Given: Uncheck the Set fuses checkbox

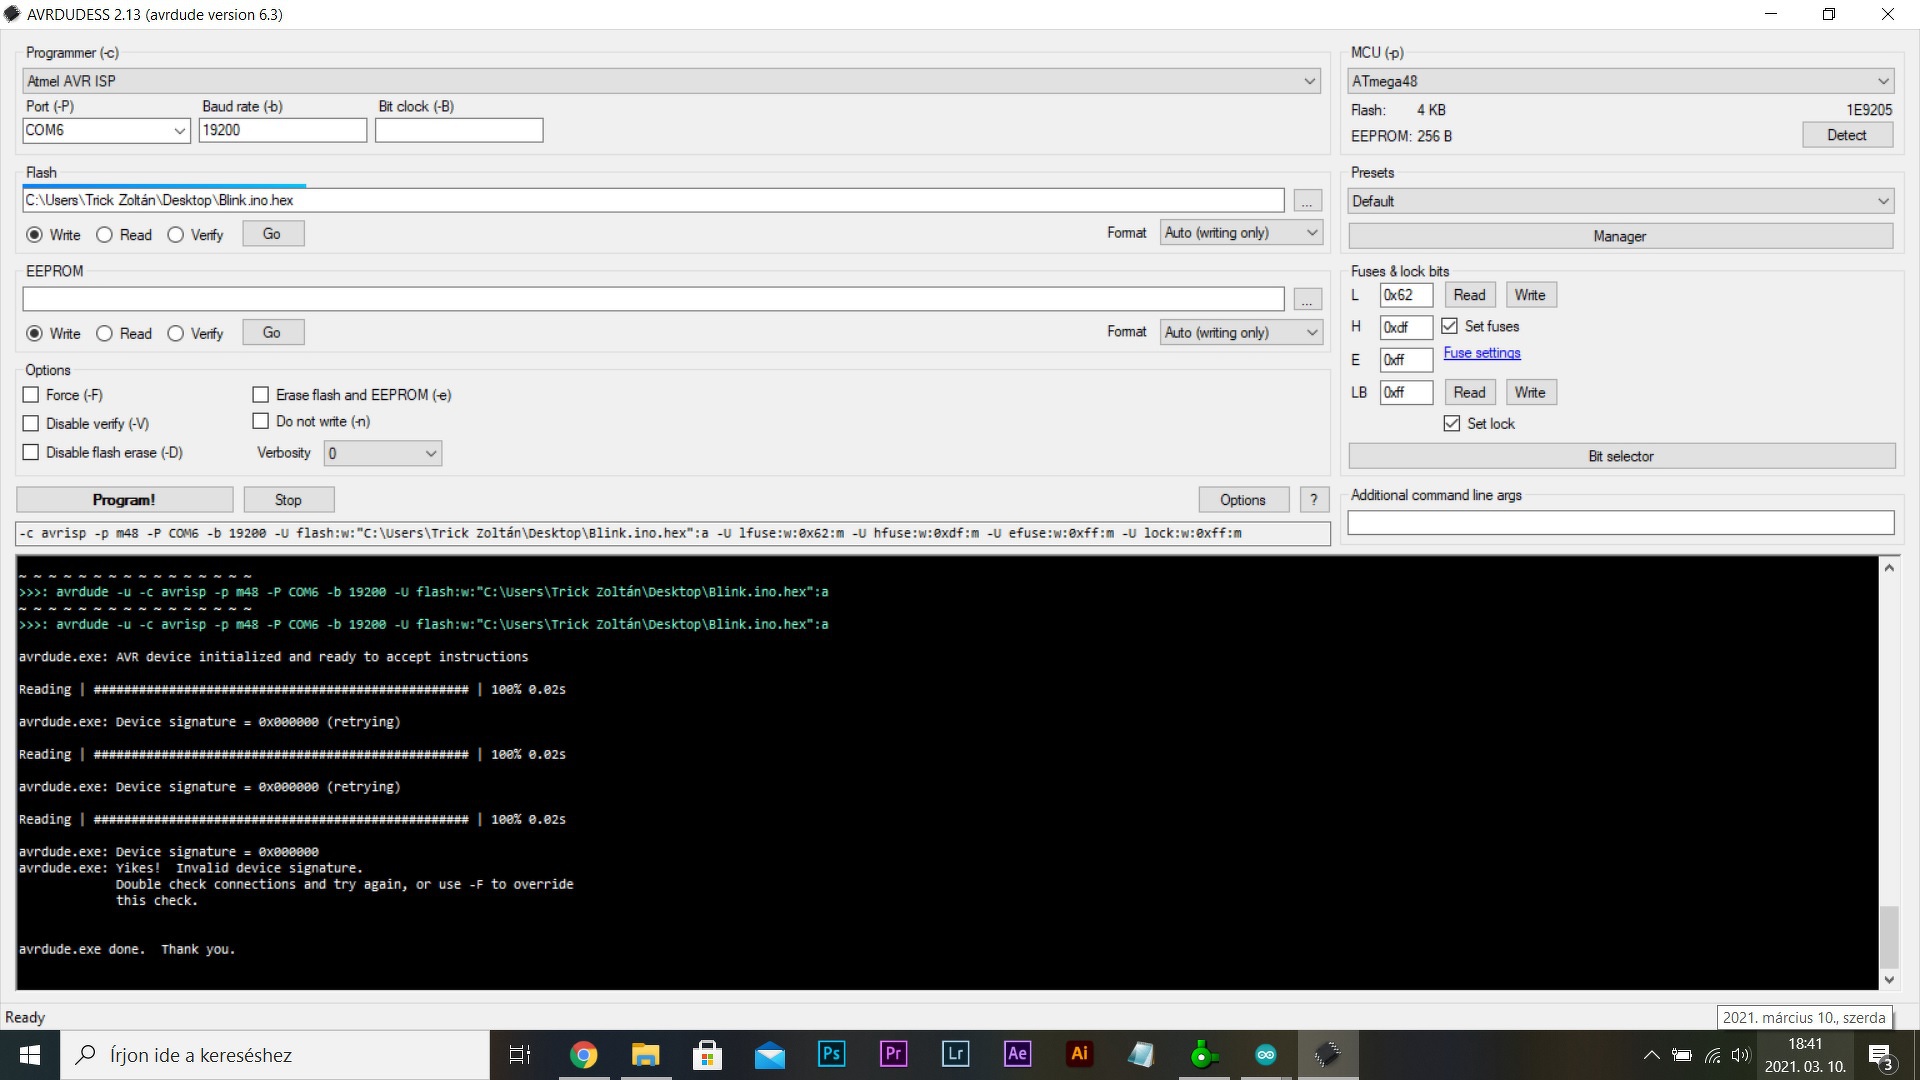Looking at the screenshot, I should [x=1449, y=326].
